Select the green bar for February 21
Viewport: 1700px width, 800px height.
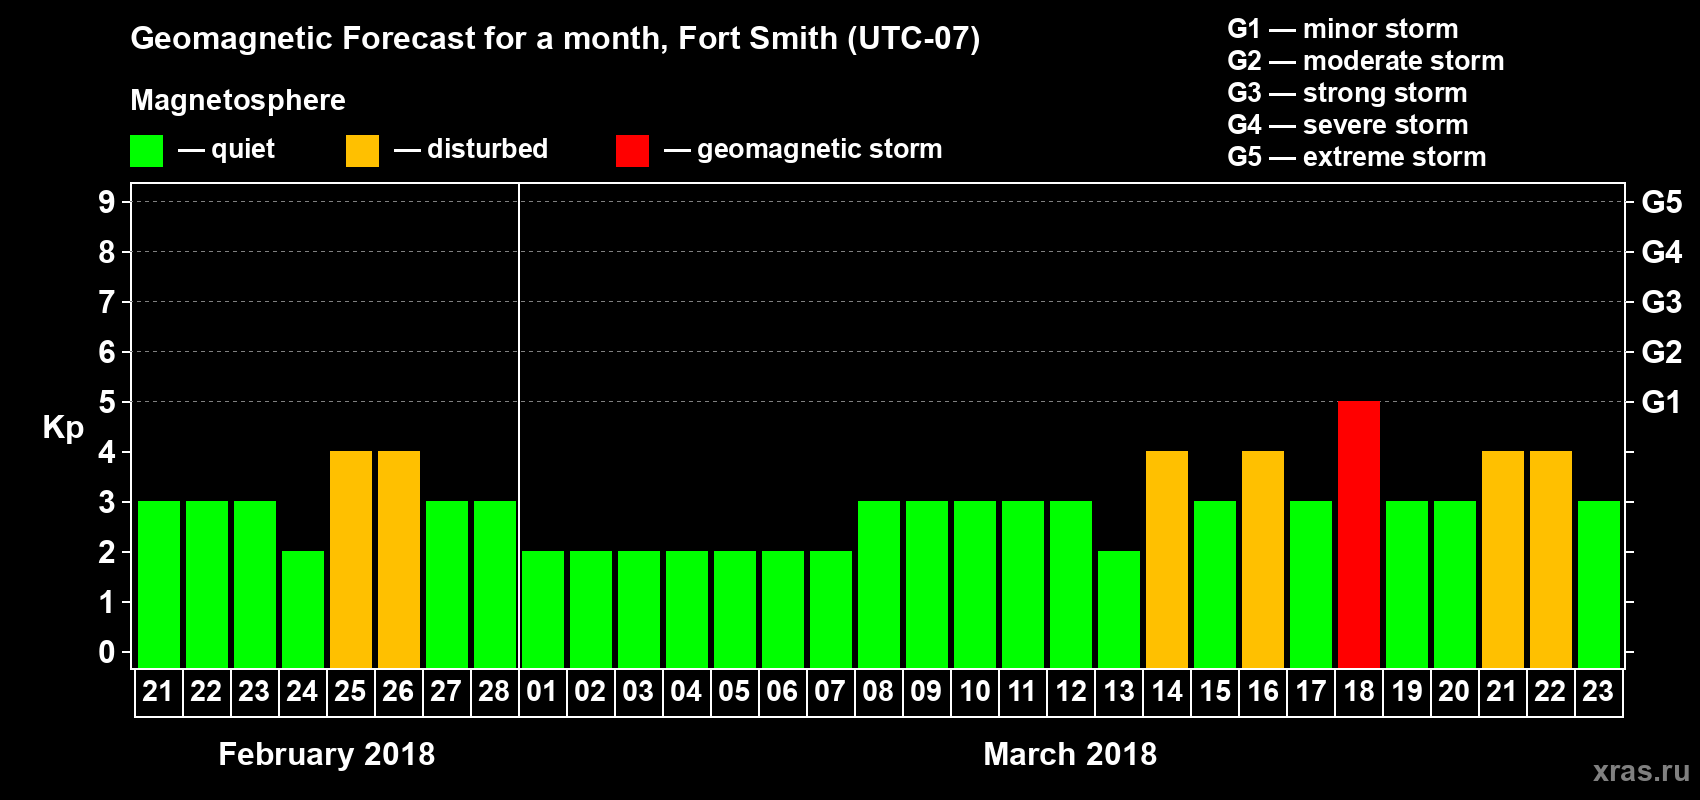point(159,584)
